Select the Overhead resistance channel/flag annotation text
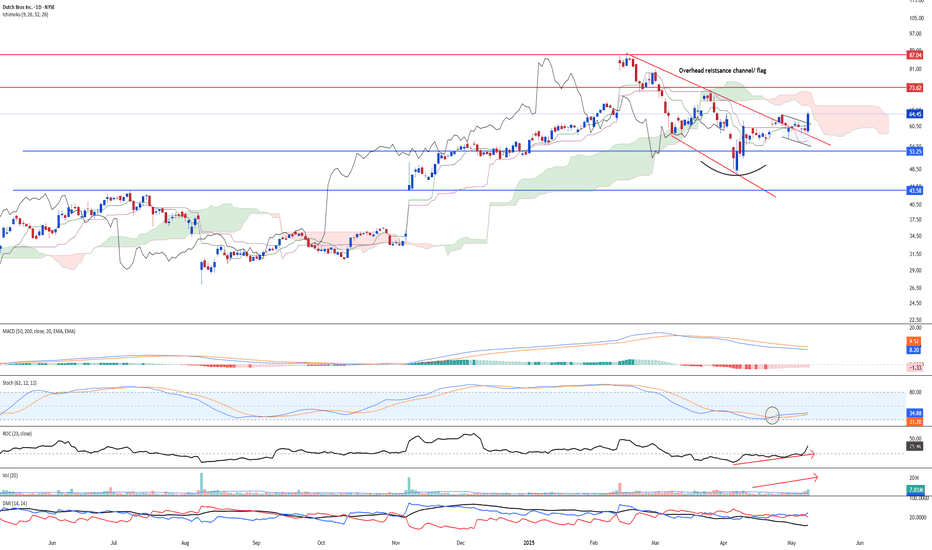This screenshot has height=550, width=932. [x=722, y=70]
